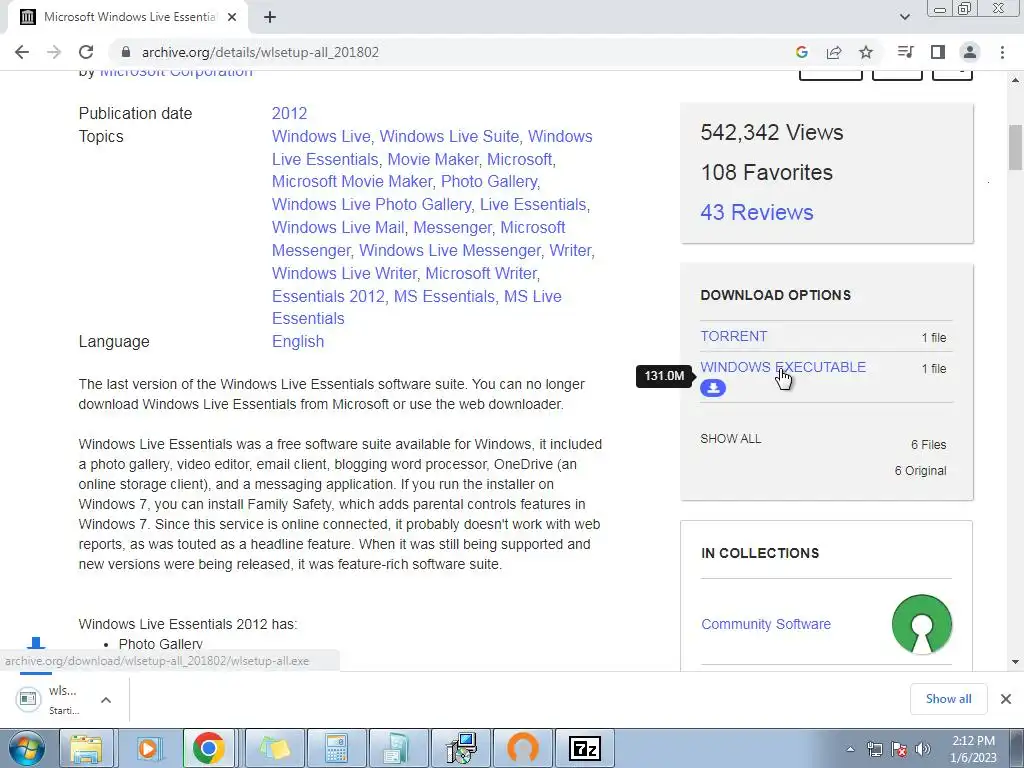
Task: Click the 542,342 Views text
Action: coord(772,133)
